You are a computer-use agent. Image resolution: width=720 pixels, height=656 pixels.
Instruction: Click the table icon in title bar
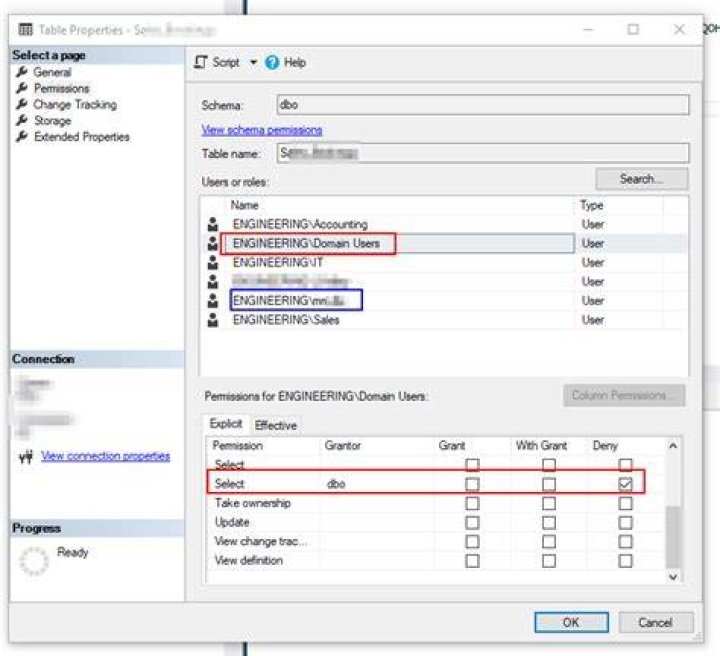(26, 29)
